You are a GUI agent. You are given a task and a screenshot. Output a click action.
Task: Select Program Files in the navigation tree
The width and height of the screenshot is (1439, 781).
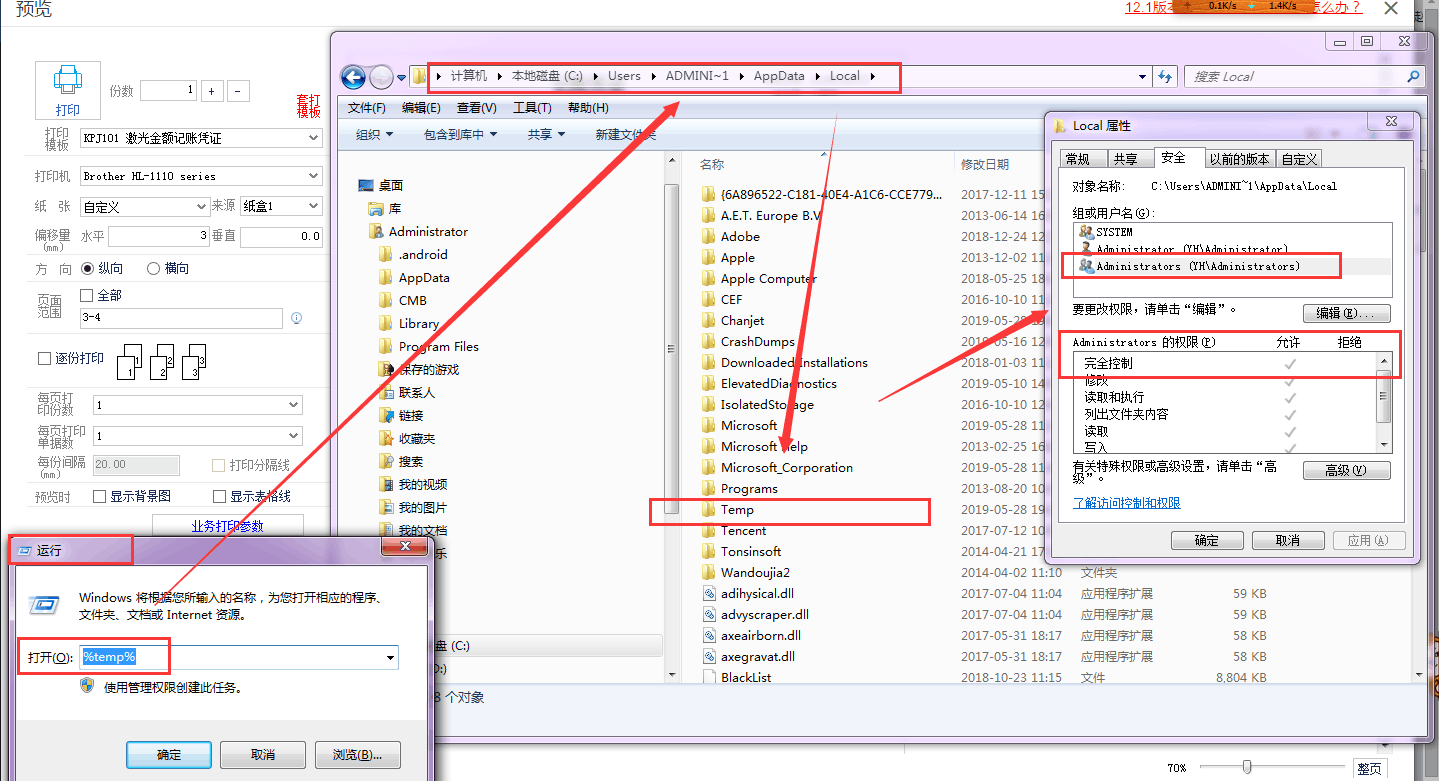tap(438, 347)
